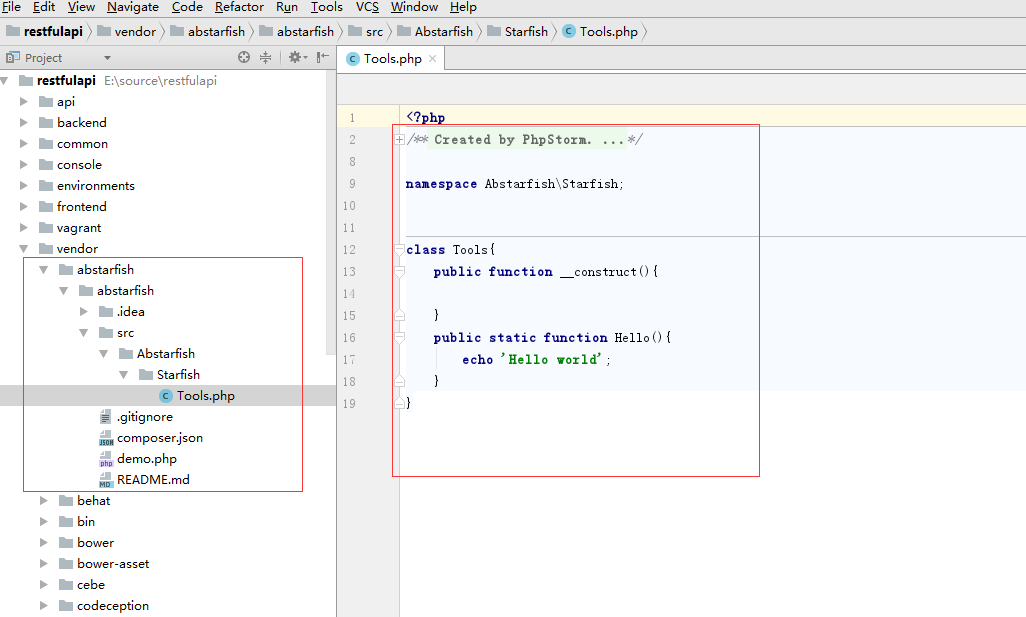Hide the Project tool window with pin icon
The width and height of the screenshot is (1026, 617).
pyautogui.click(x=322, y=57)
